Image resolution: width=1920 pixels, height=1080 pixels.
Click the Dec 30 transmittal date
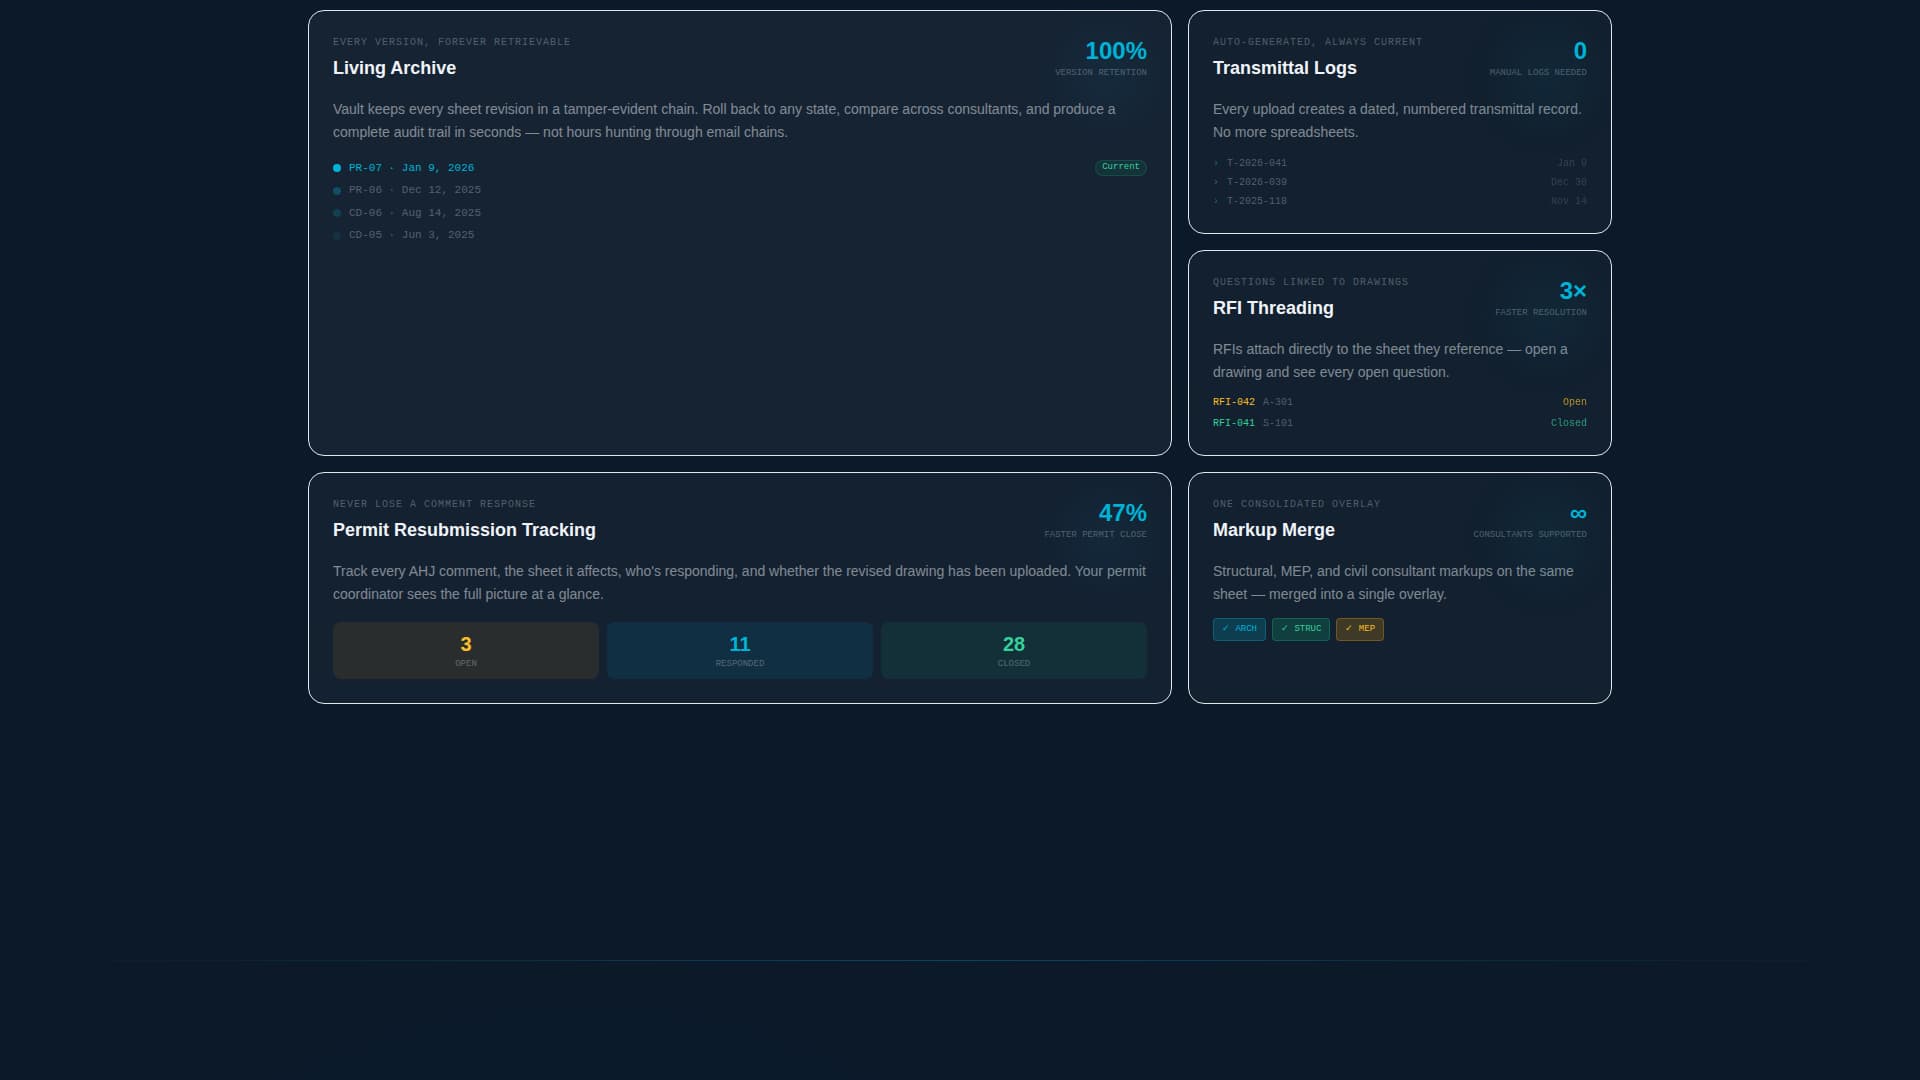[x=1569, y=182]
